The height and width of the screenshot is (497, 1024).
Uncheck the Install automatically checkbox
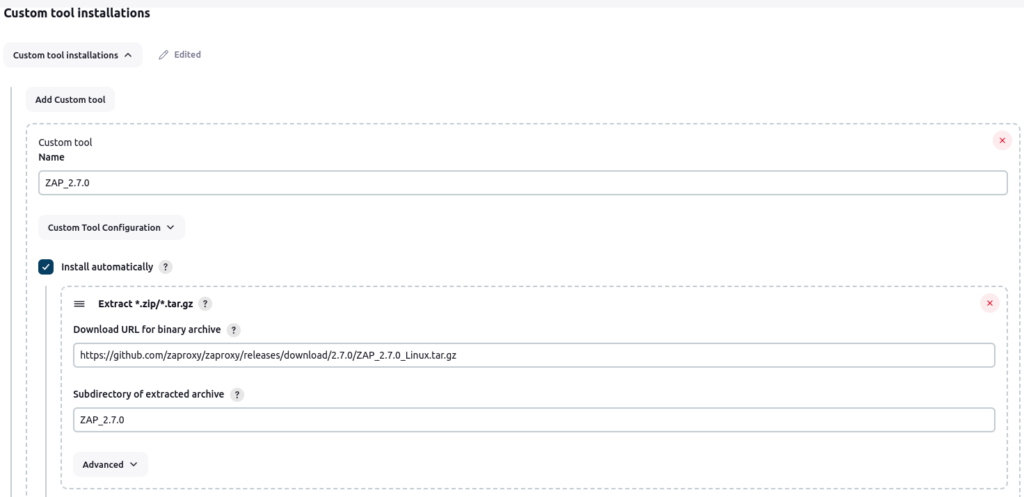(x=46, y=267)
